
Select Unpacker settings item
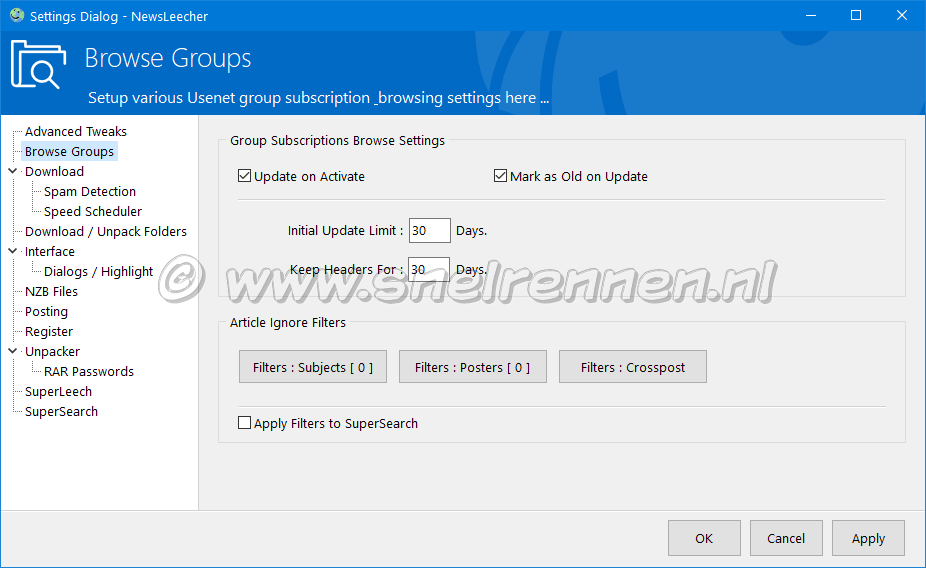[x=52, y=351]
